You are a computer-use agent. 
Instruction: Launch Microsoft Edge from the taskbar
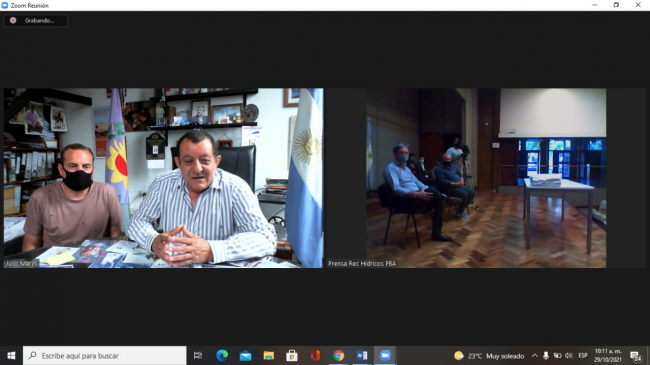[x=222, y=355]
